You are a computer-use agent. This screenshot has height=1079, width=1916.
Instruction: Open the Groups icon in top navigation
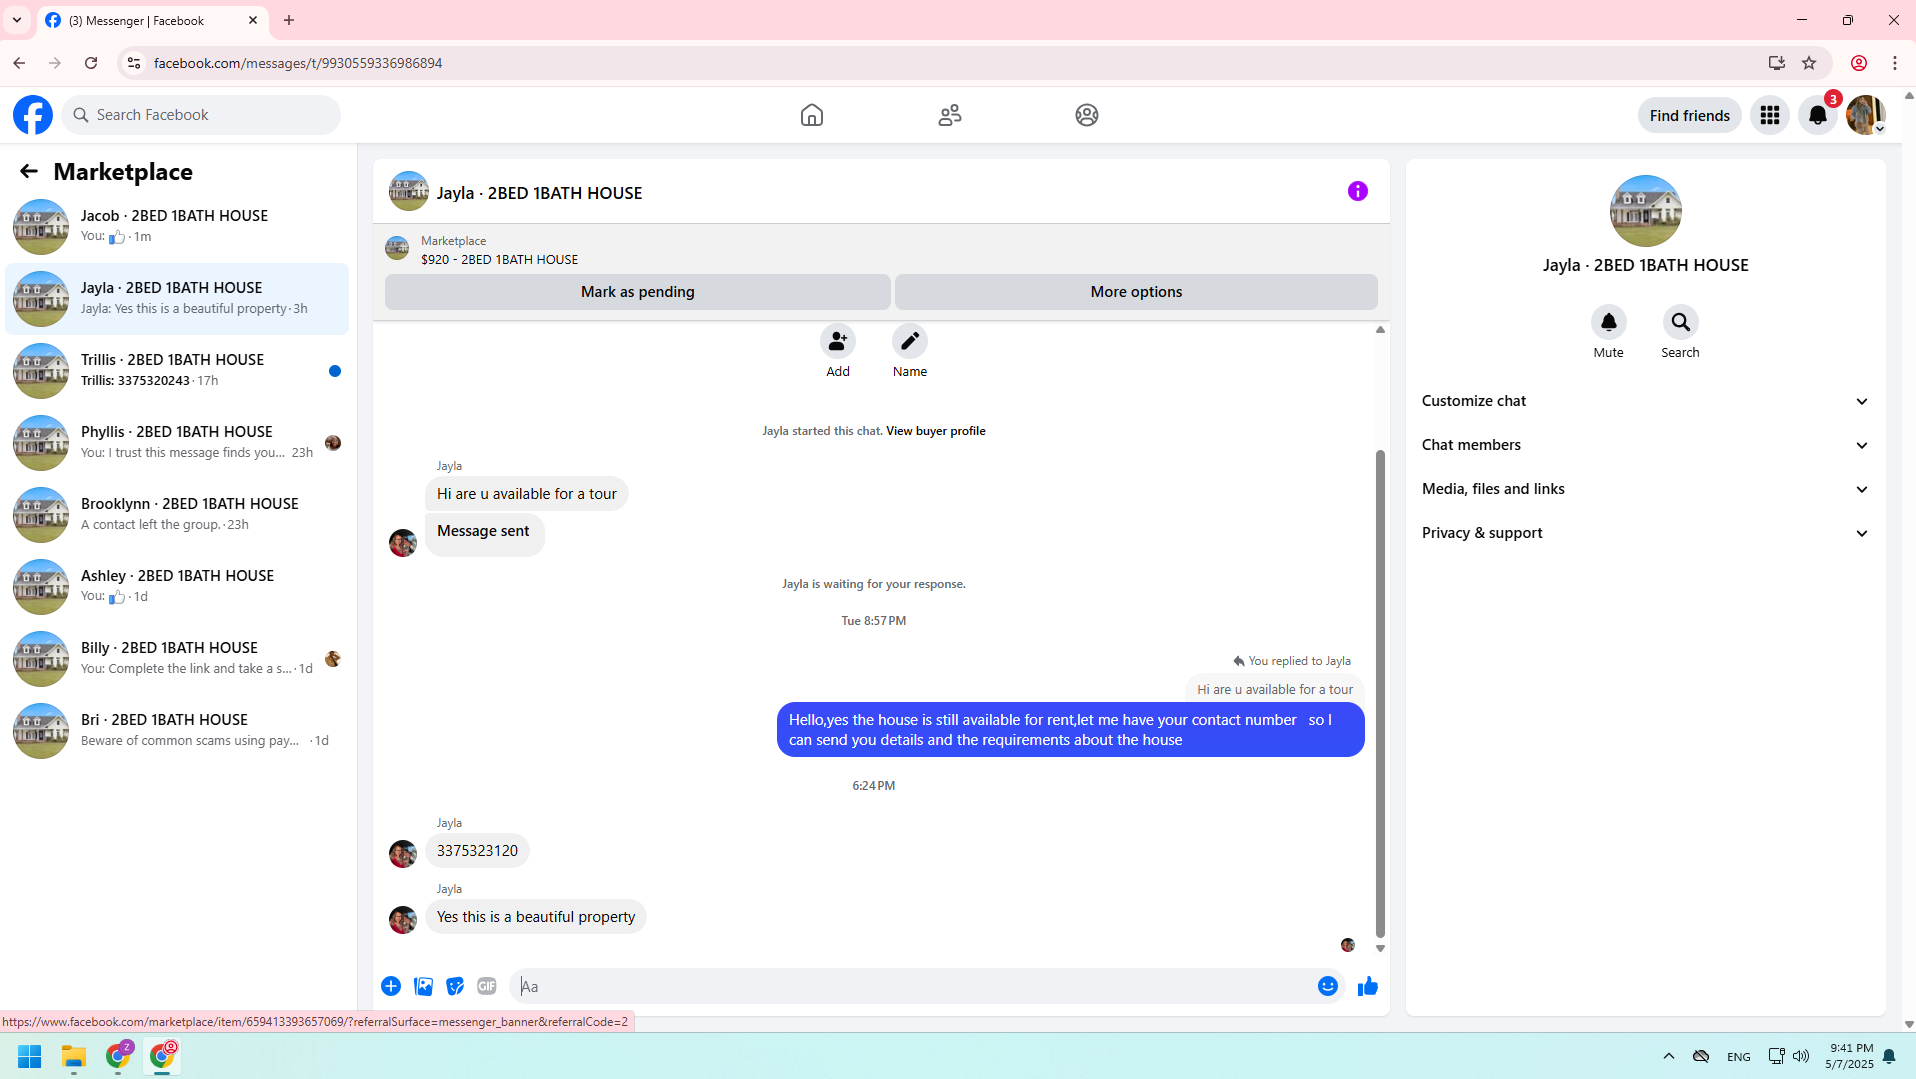(1087, 115)
